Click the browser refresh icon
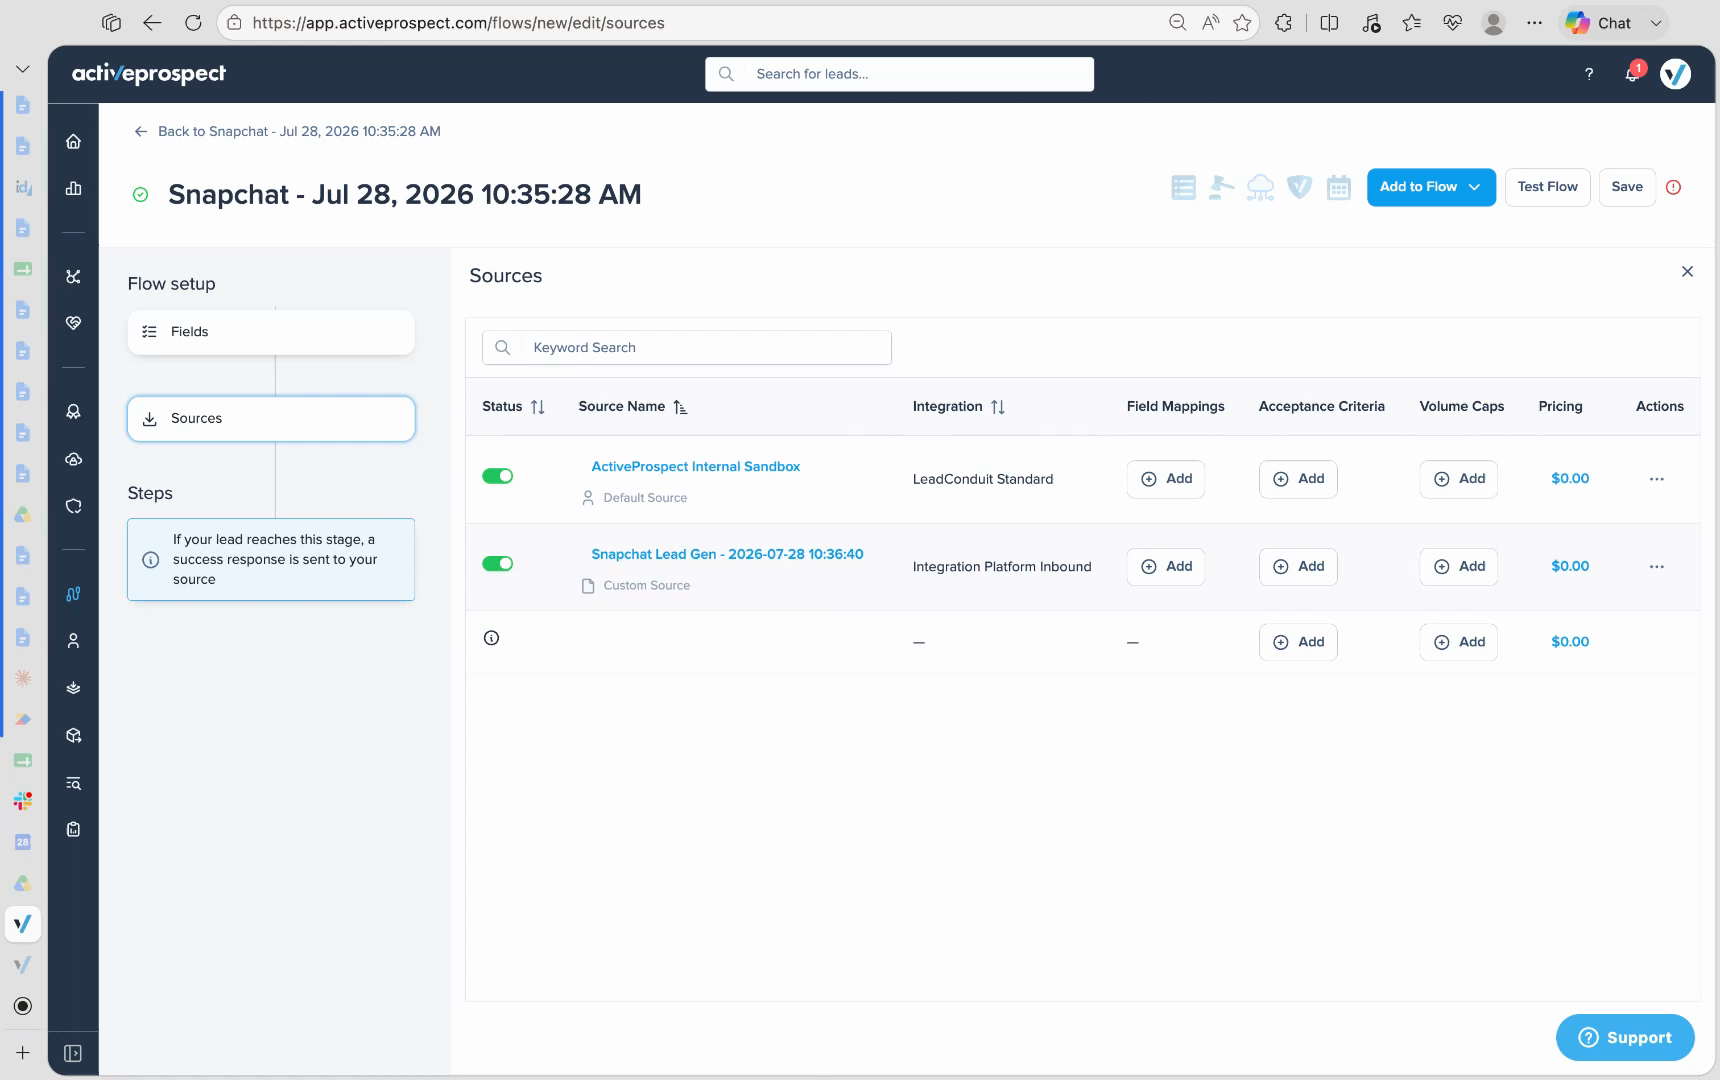This screenshot has width=1720, height=1080. coord(193,22)
